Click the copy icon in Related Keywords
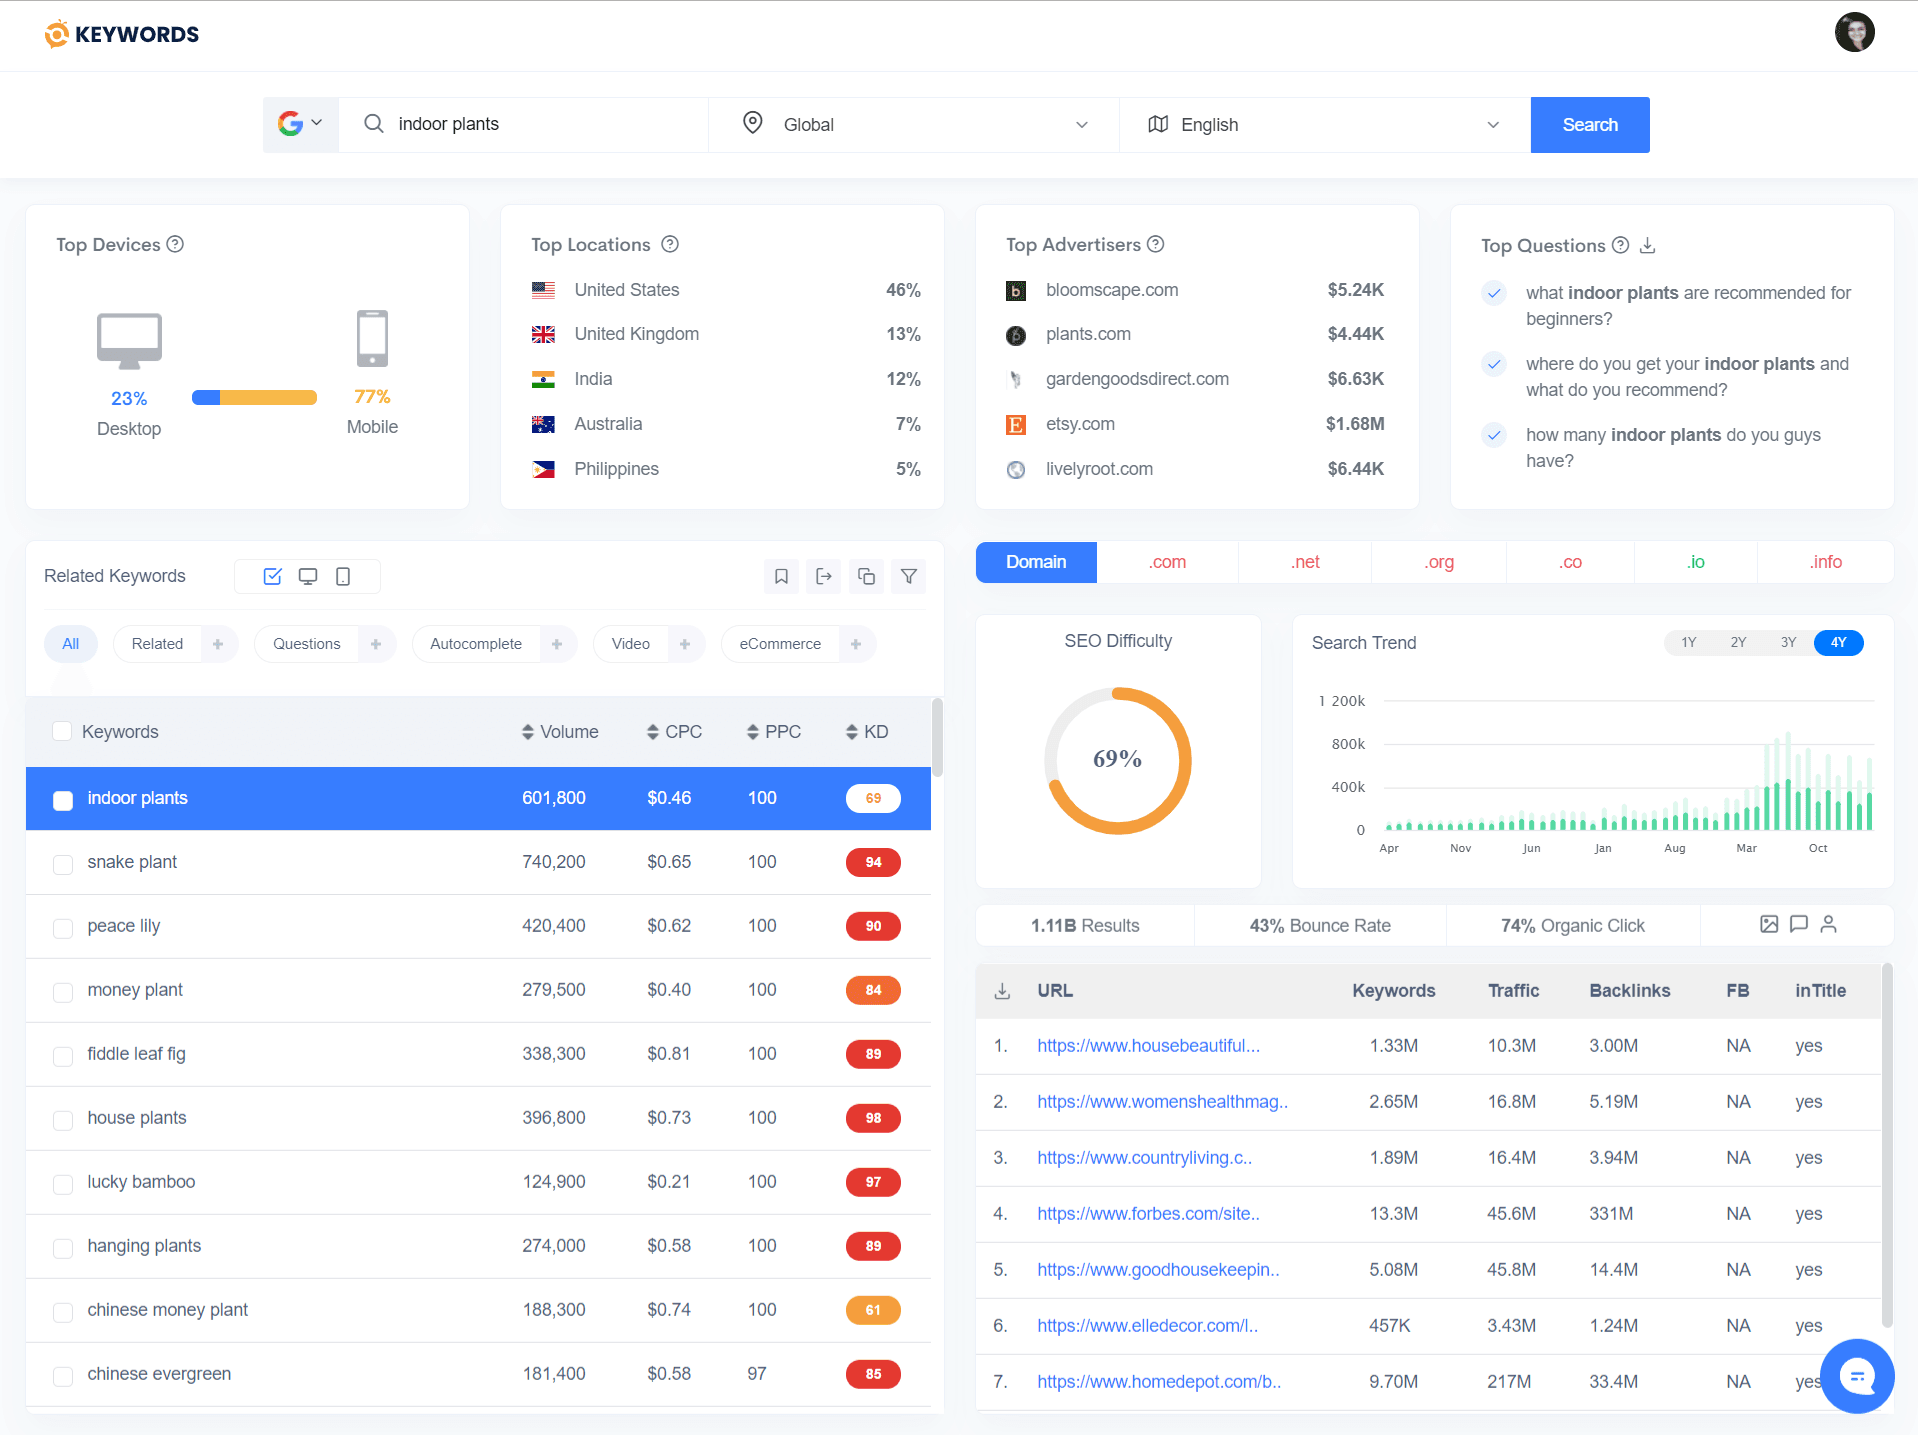This screenshot has height=1435, width=1918. (x=866, y=576)
